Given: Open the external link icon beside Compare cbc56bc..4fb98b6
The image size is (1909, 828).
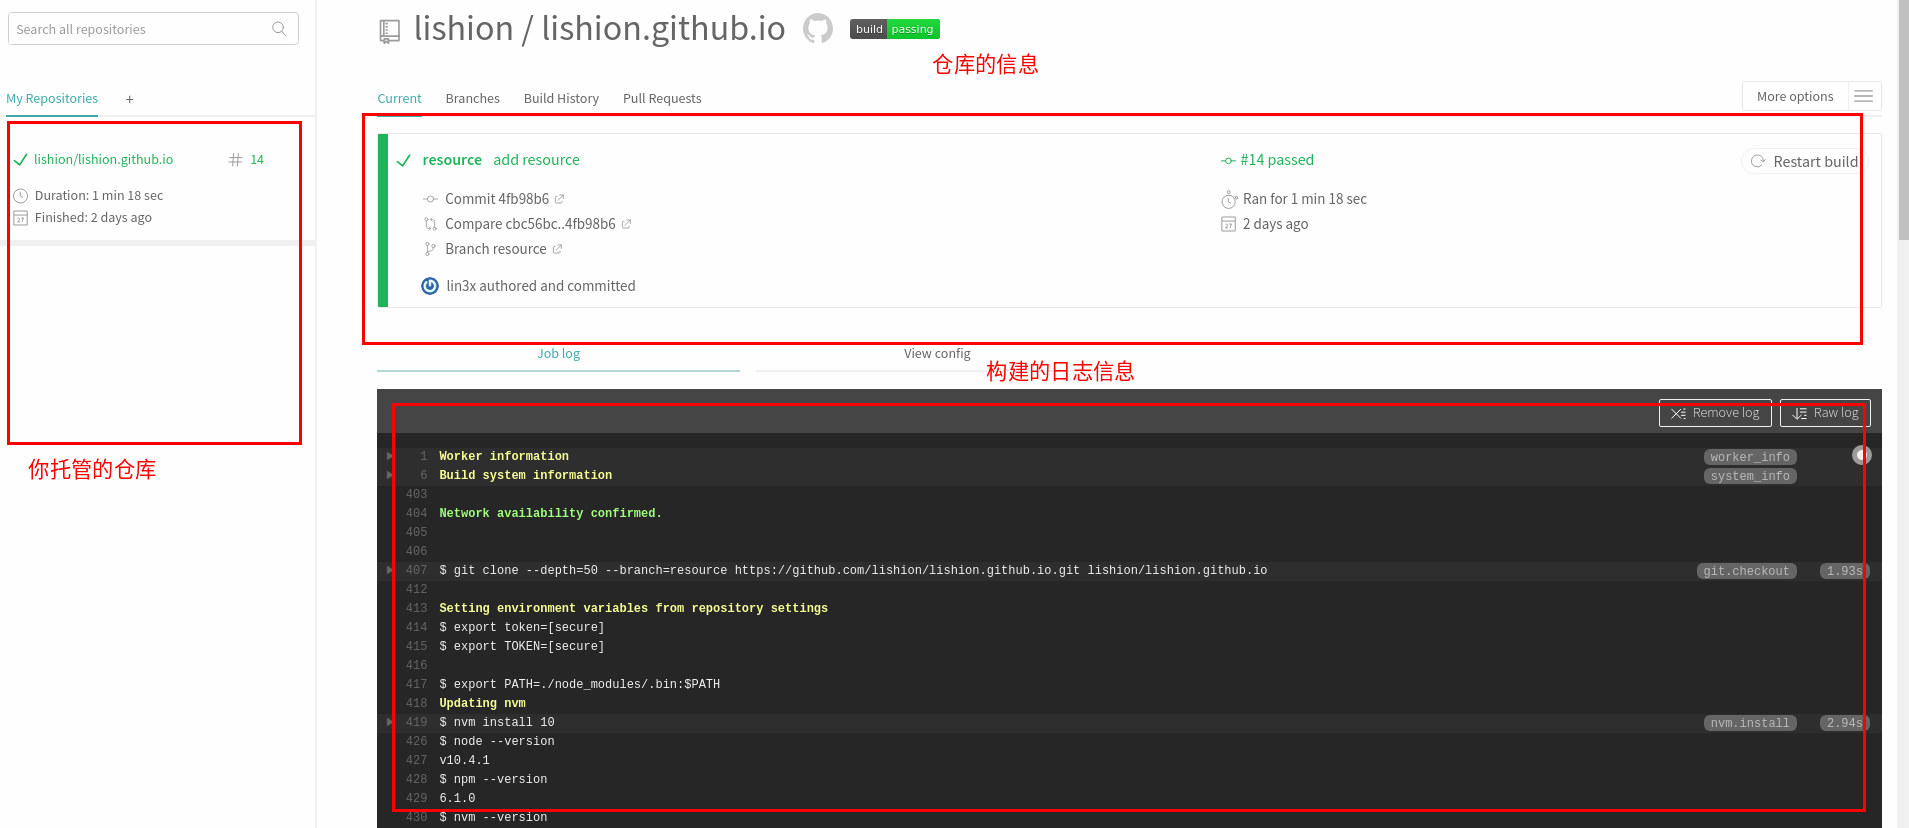Looking at the screenshot, I should pos(627,224).
